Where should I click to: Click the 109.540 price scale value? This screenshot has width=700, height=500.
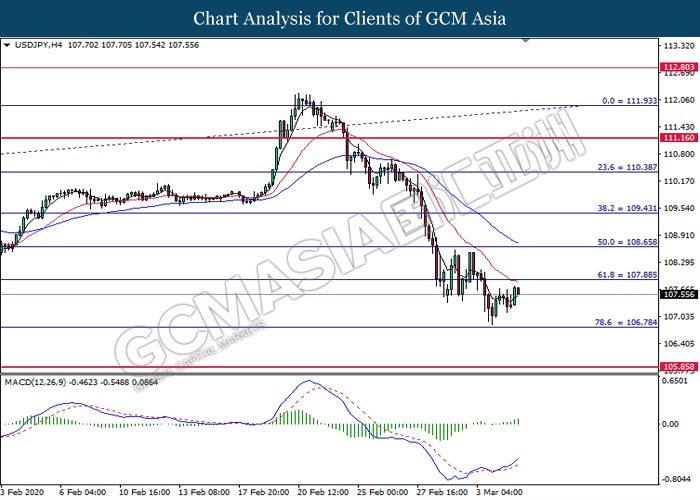[x=679, y=208]
